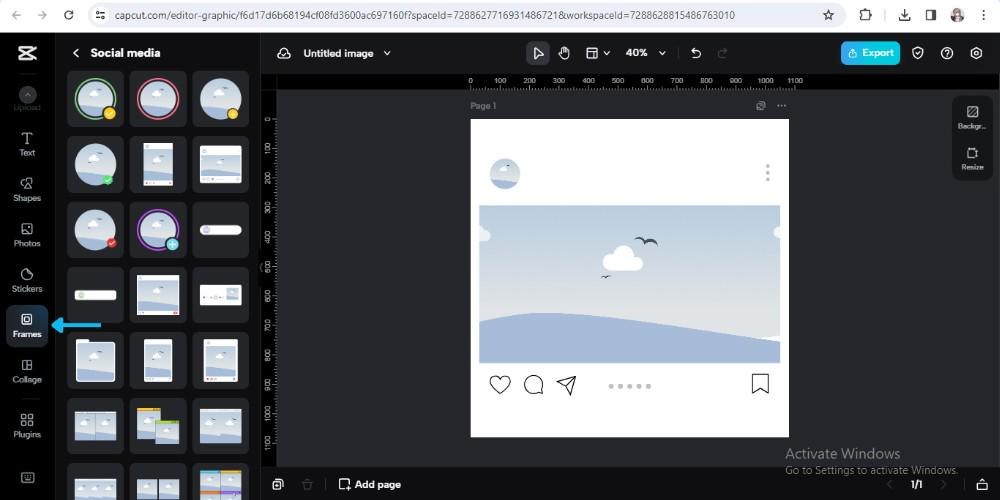Viewport: 1000px width, 500px height.
Task: Go back from Social media category
Action: (76, 53)
